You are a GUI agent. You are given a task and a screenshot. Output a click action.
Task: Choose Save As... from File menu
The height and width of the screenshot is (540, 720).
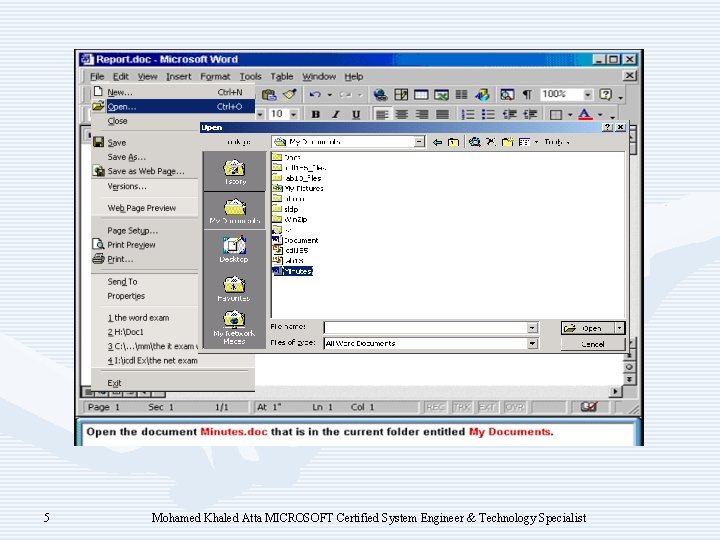click(126, 157)
